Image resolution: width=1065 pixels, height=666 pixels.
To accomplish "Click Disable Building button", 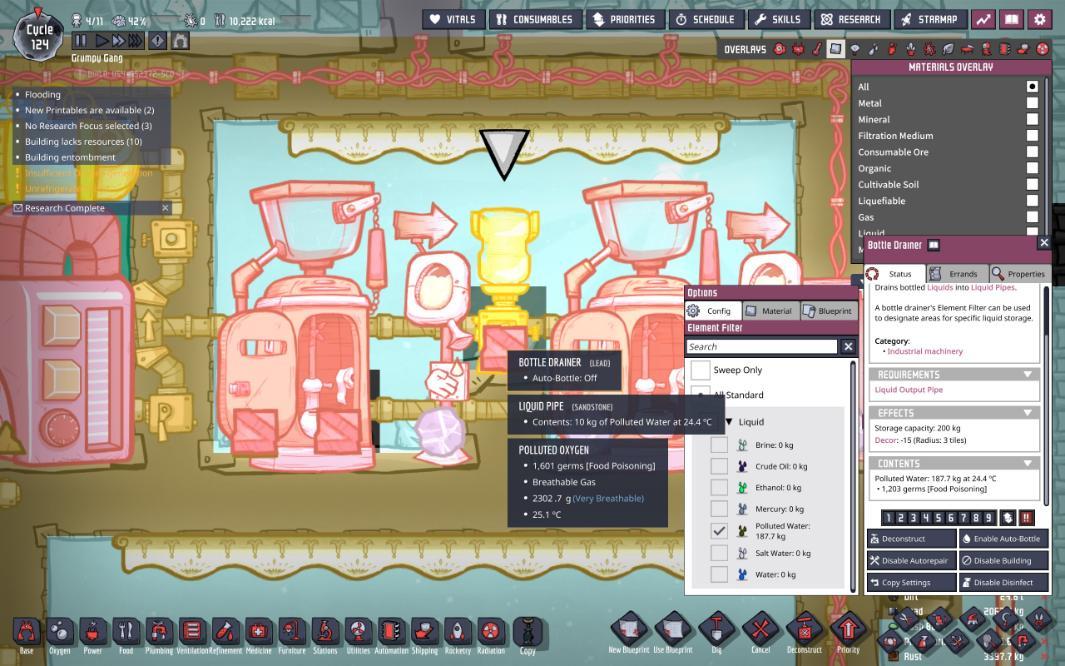I will [x=1004, y=560].
